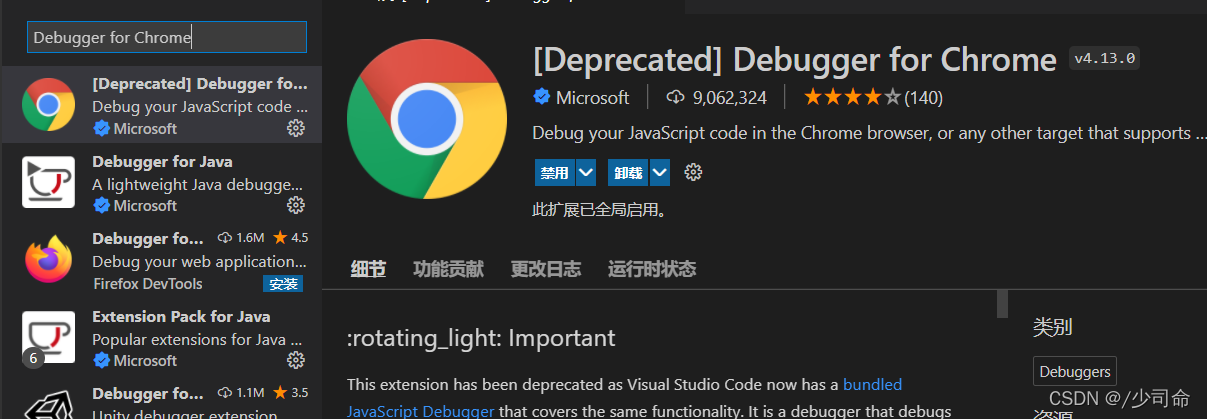Click the 卸载 uninstall button
This screenshot has width=1207, height=419.
(628, 172)
